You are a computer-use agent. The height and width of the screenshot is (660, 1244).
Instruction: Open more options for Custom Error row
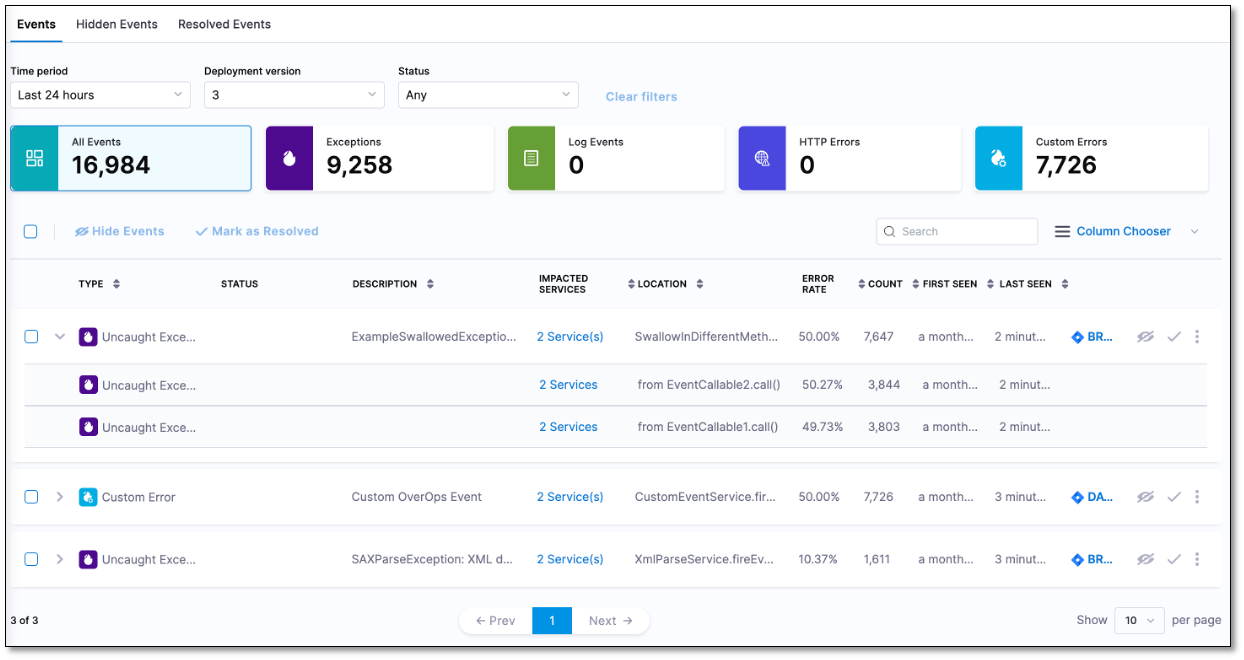(1197, 497)
